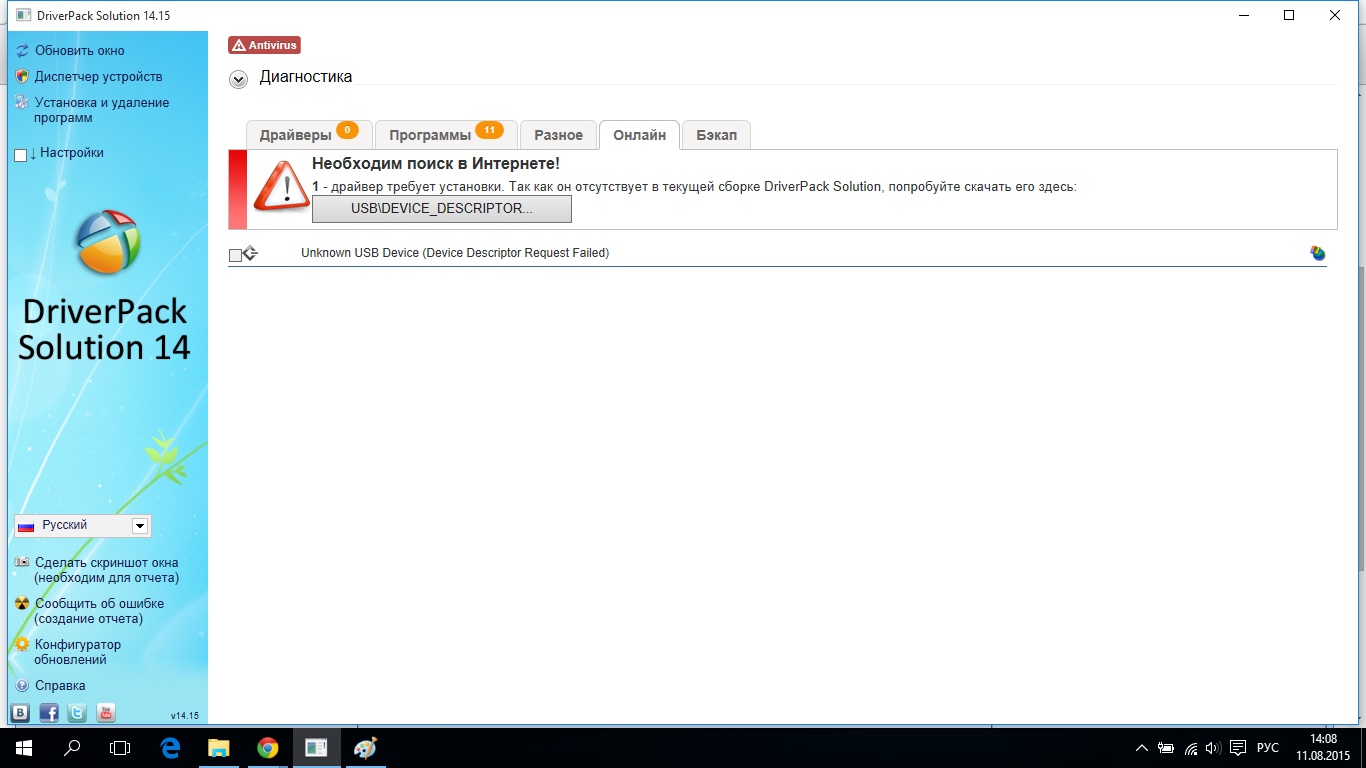Launch Google Chrome from the taskbar
The image size is (1366, 768).
[x=267, y=747]
